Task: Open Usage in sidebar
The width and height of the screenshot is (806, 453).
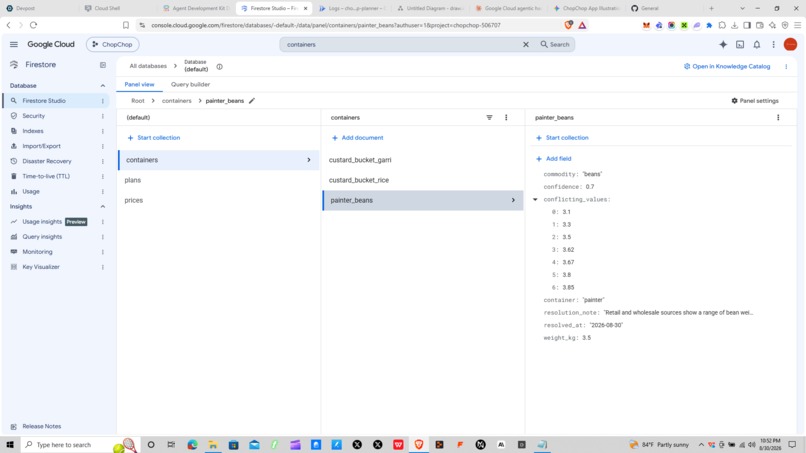Action: 31,191
